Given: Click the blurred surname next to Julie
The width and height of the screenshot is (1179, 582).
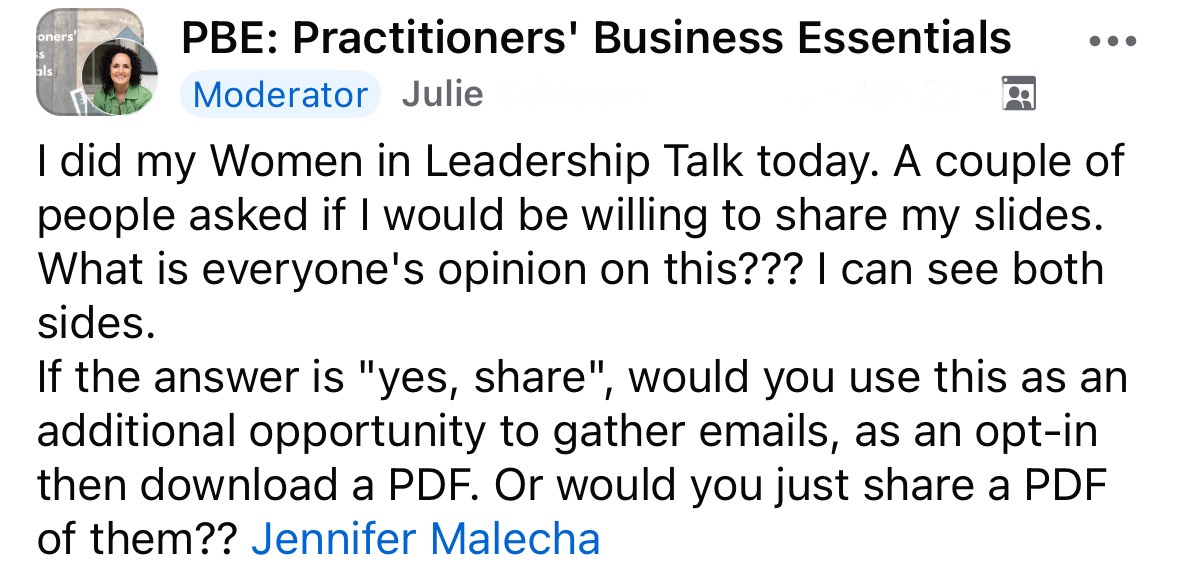Looking at the screenshot, I should point(571,95).
